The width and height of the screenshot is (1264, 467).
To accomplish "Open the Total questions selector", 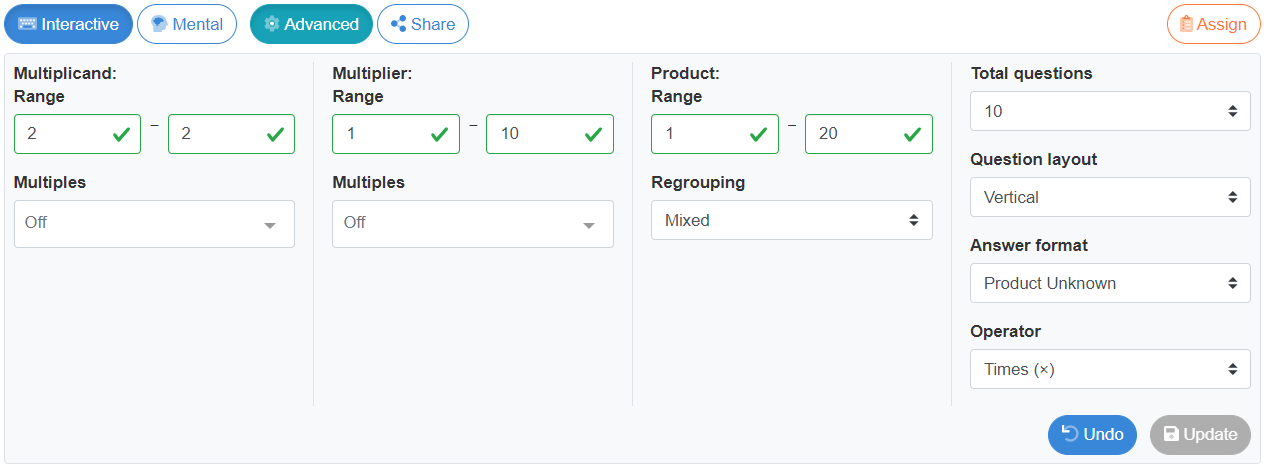I will point(1110,111).
